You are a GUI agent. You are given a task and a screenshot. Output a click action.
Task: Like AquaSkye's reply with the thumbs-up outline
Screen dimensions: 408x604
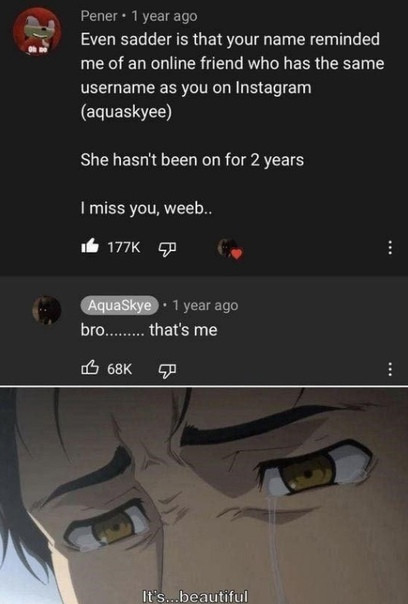(x=89, y=367)
